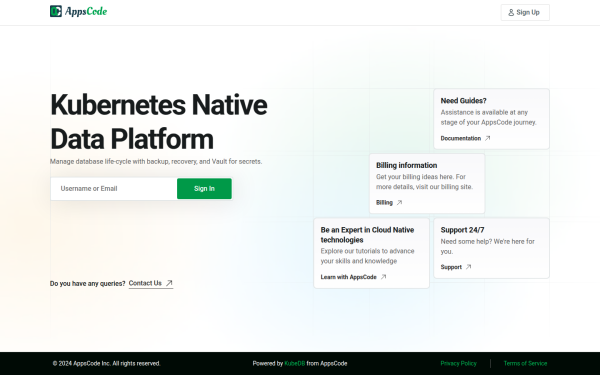Screen dimensions: 600x375
Task: Click the arrow icon beside Documentation
Action: (488, 138)
